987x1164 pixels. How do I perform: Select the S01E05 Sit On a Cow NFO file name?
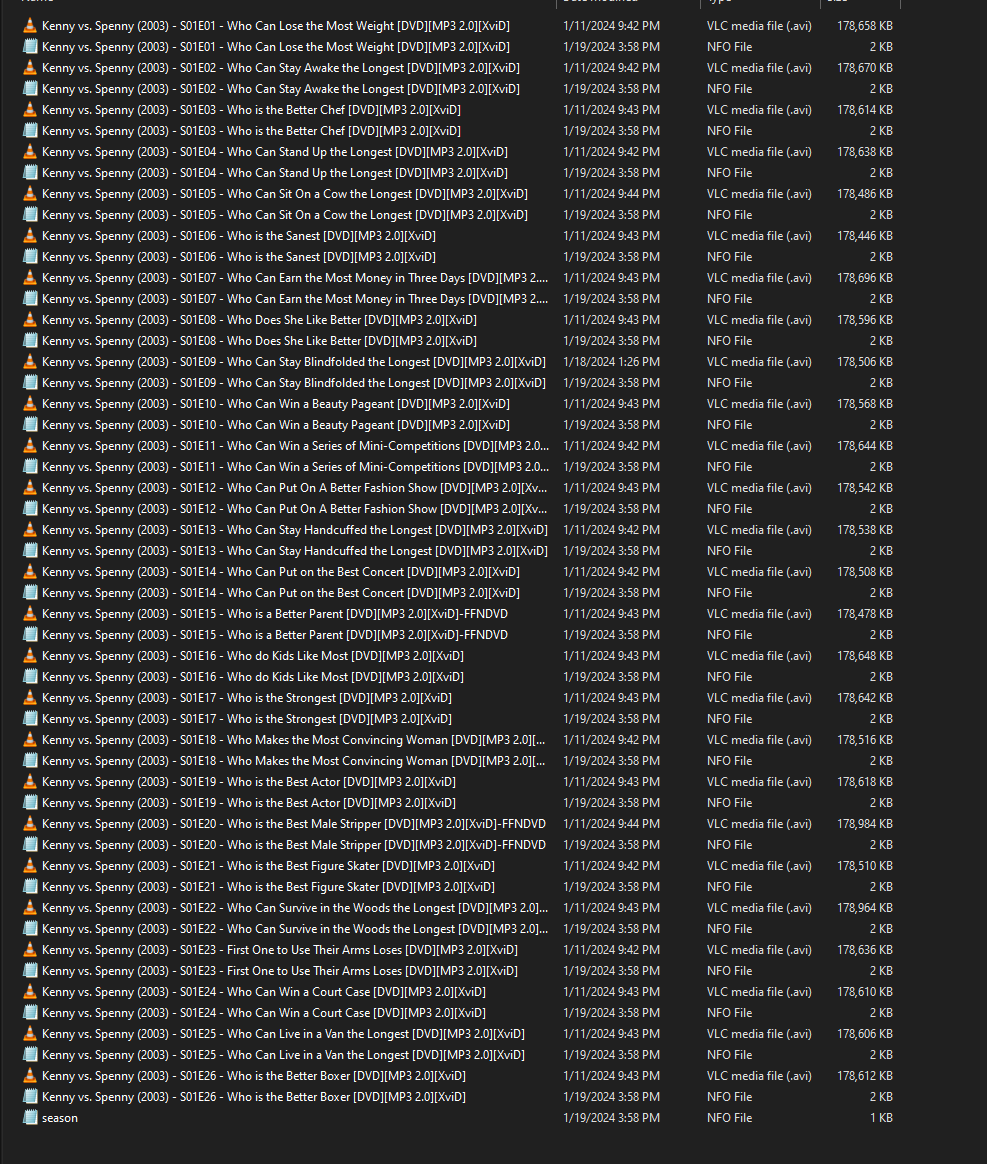(x=285, y=215)
